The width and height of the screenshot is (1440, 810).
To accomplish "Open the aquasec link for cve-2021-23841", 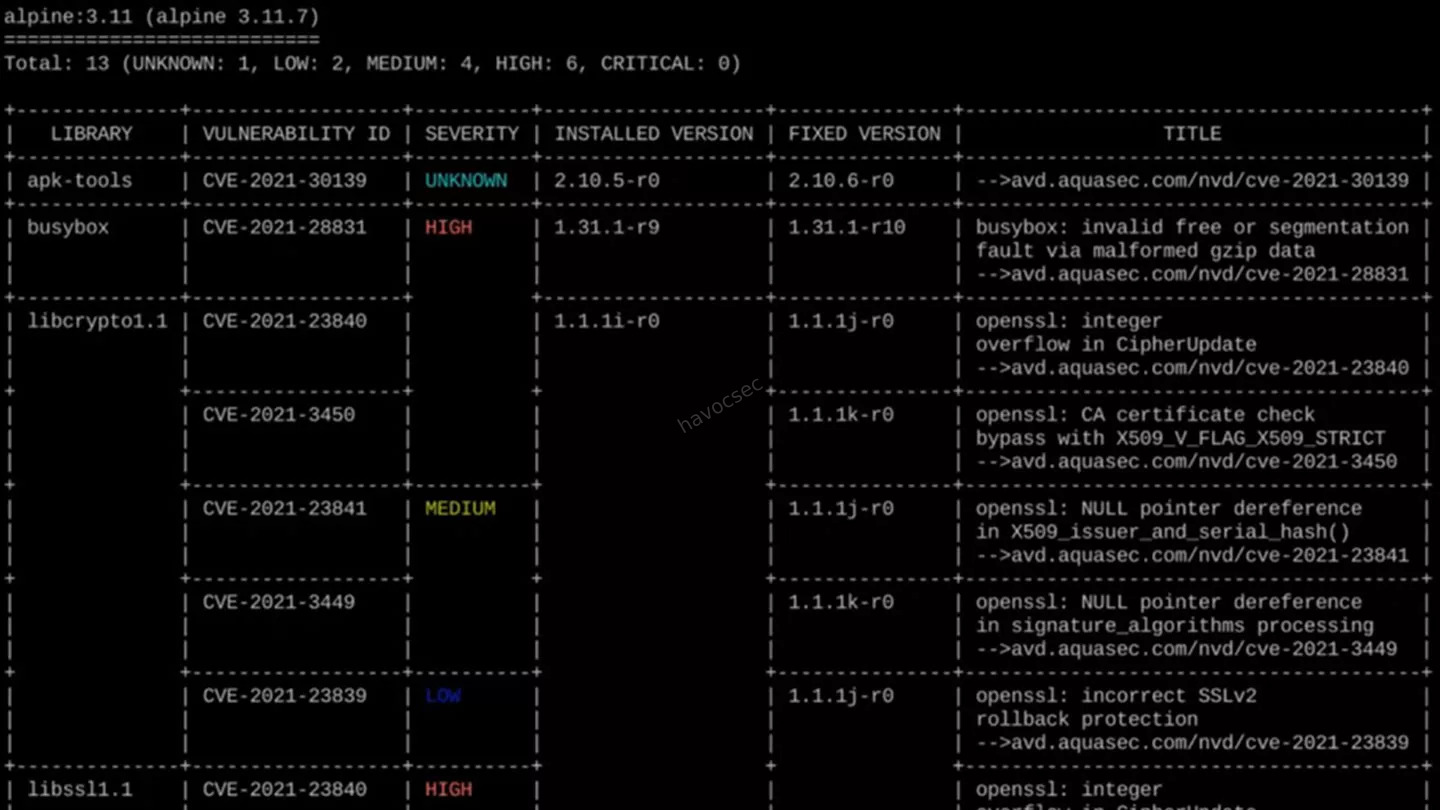I will [1192, 555].
